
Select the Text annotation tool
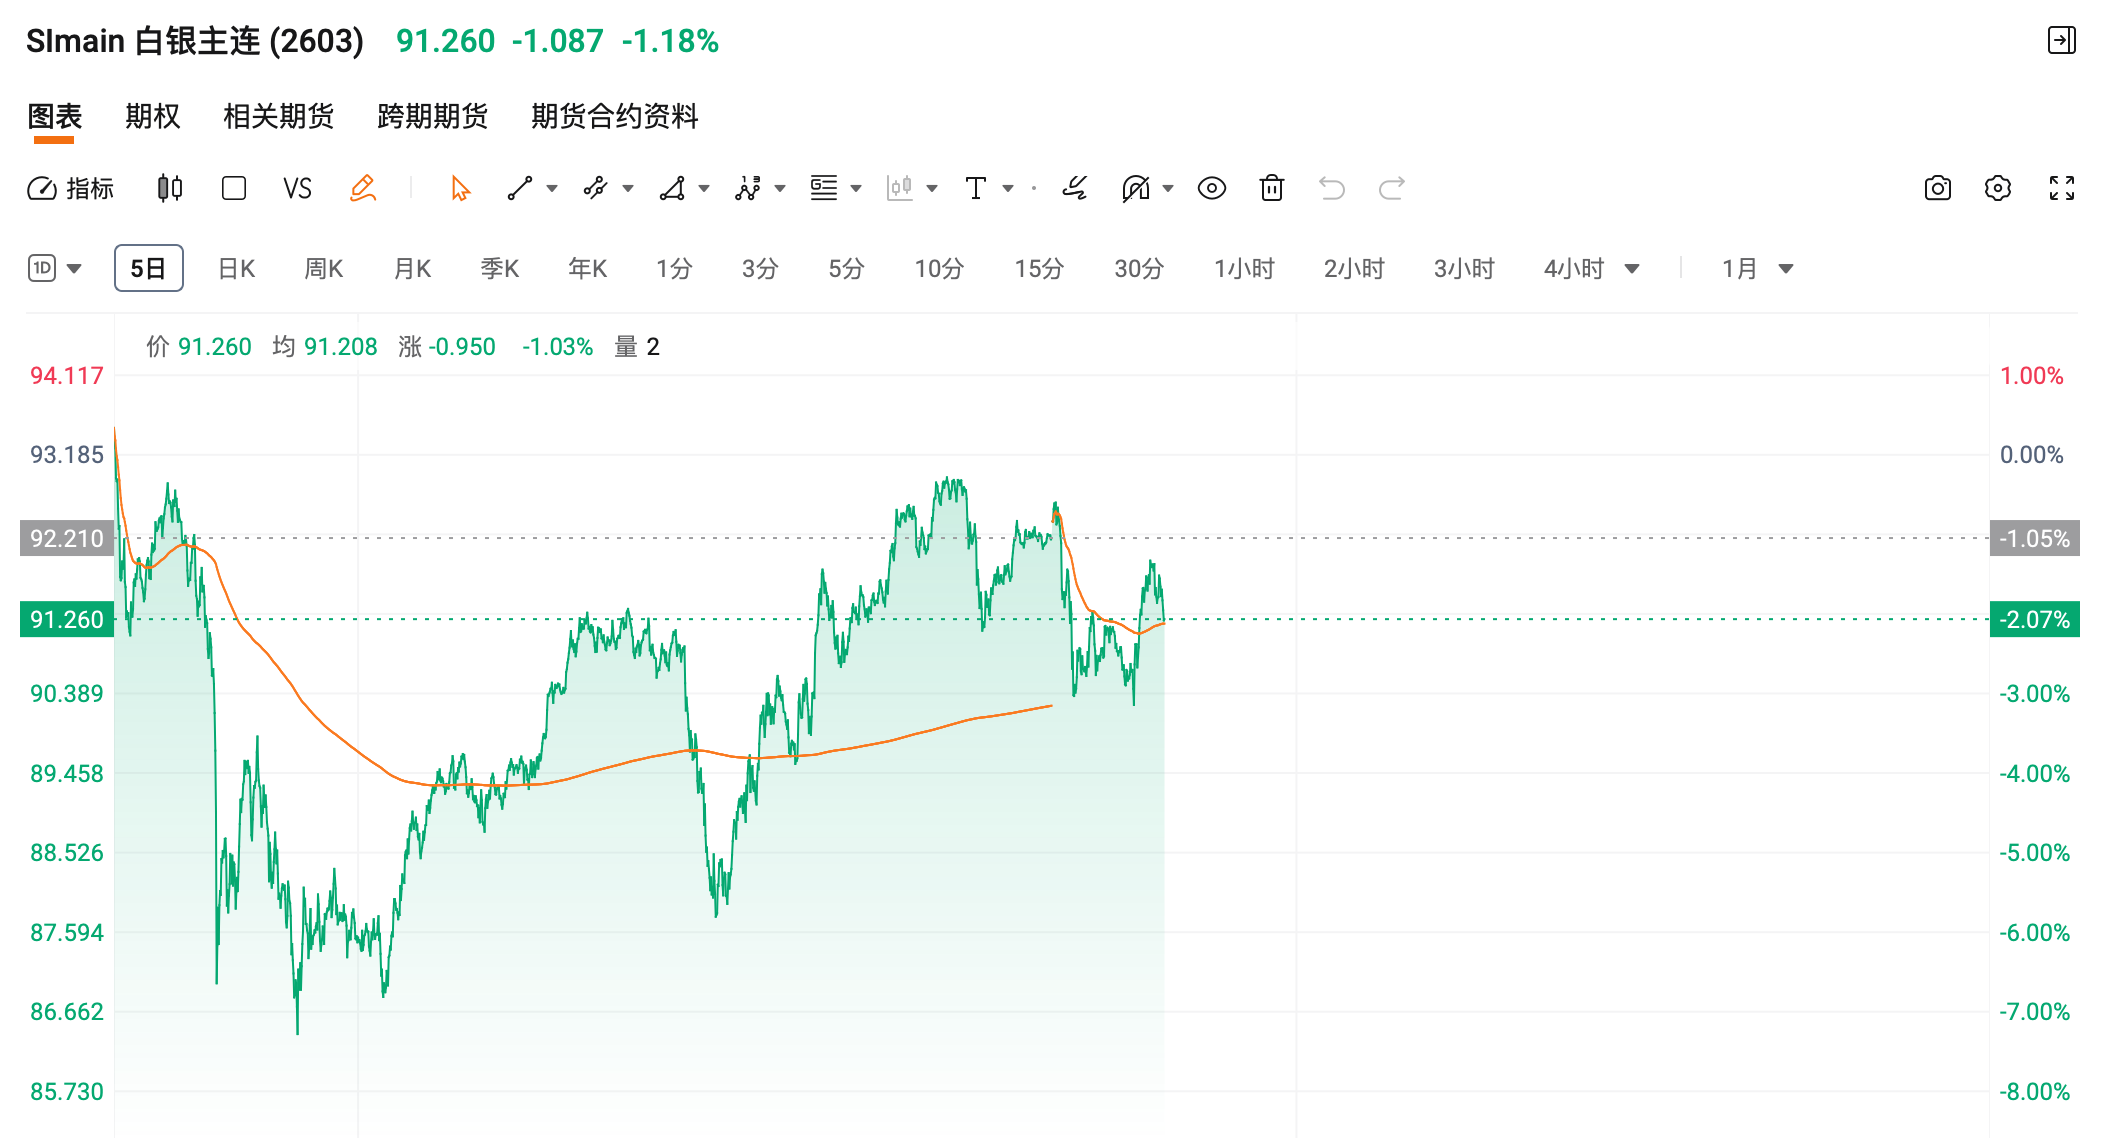(975, 188)
